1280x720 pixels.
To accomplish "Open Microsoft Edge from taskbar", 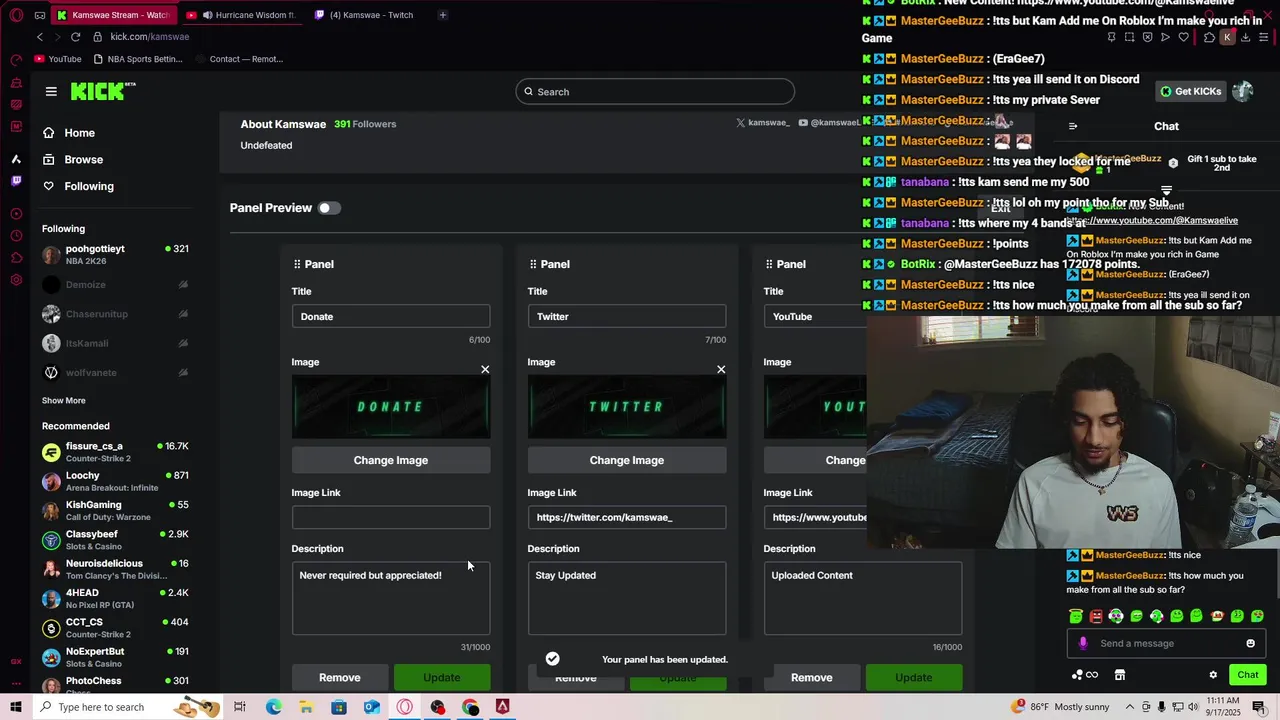I will click(x=273, y=707).
